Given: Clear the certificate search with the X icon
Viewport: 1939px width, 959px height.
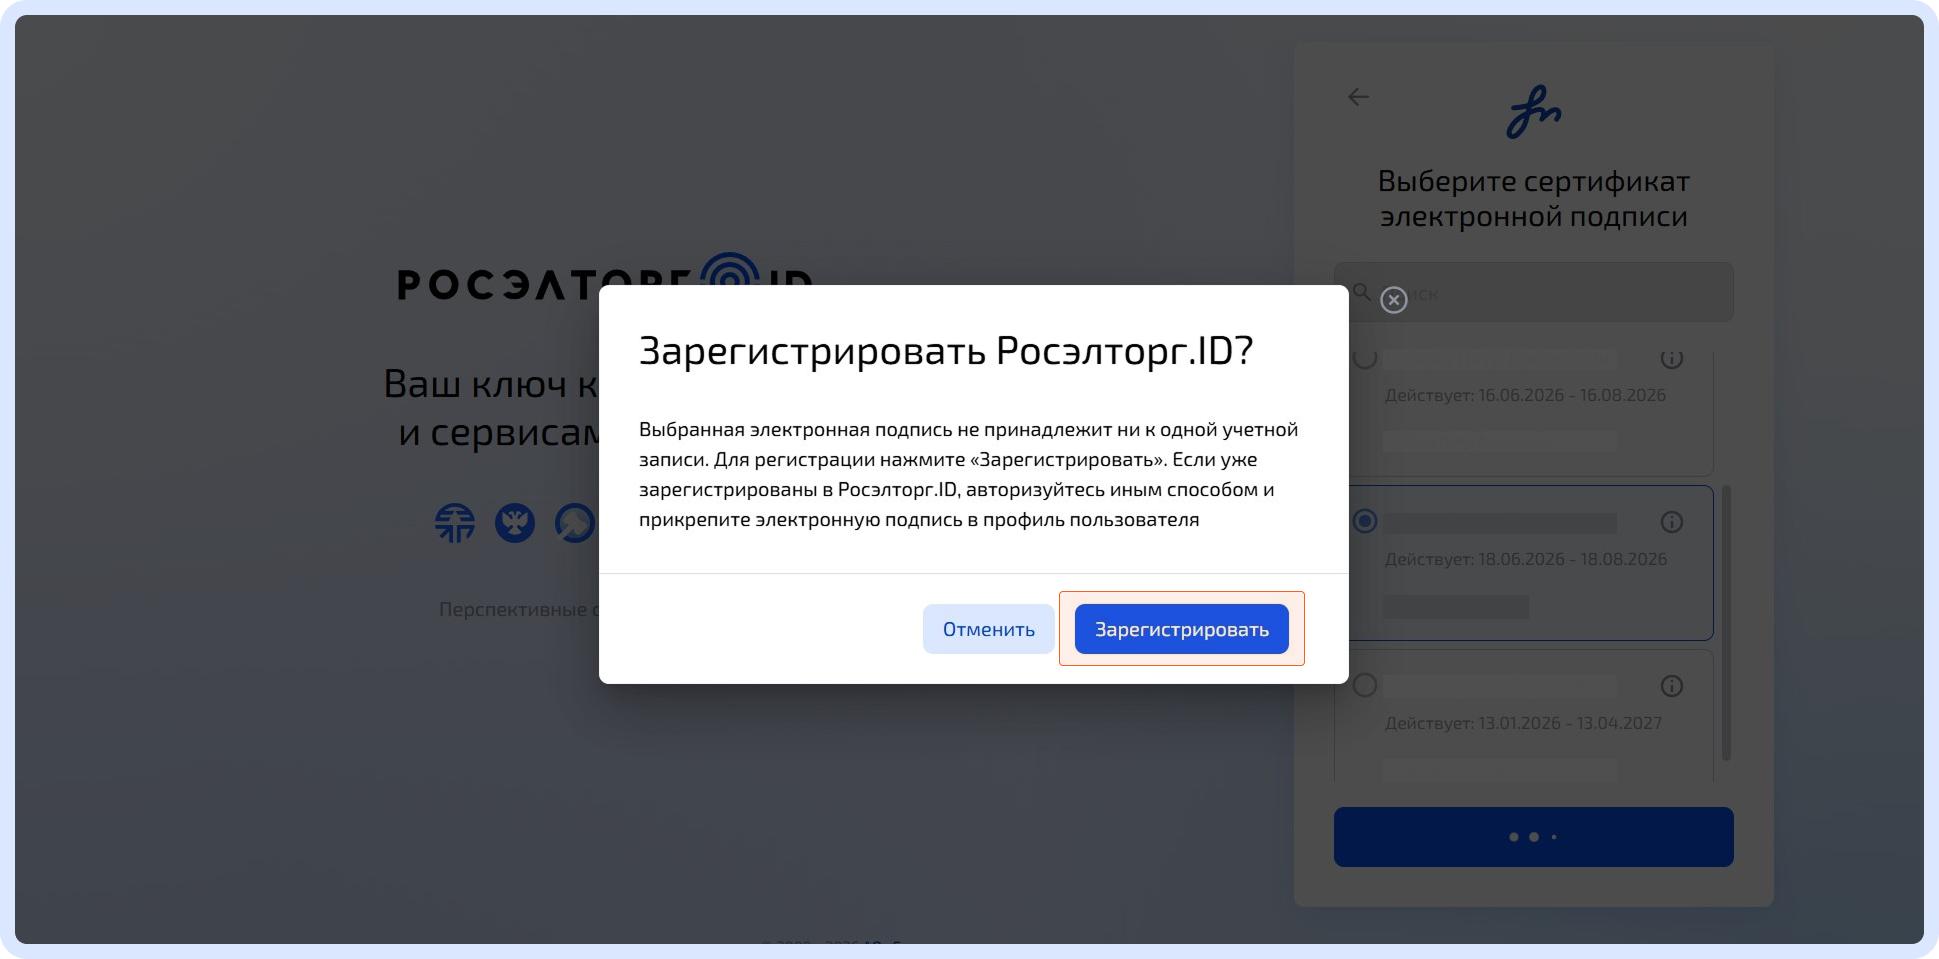Looking at the screenshot, I should (1394, 300).
